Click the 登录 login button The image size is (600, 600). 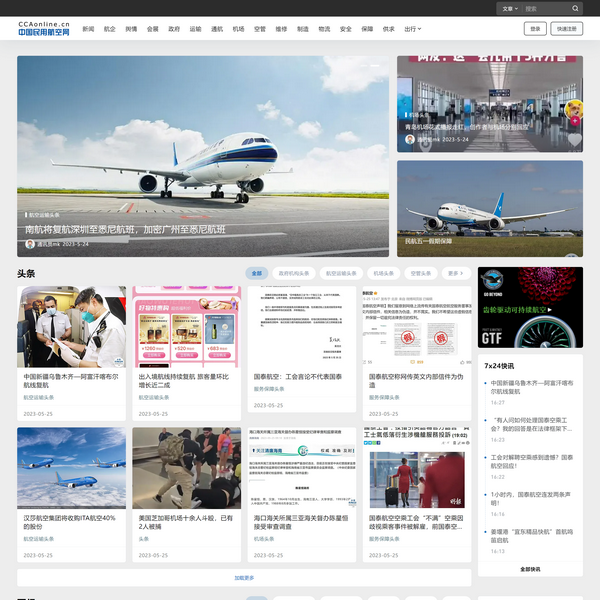pos(535,29)
